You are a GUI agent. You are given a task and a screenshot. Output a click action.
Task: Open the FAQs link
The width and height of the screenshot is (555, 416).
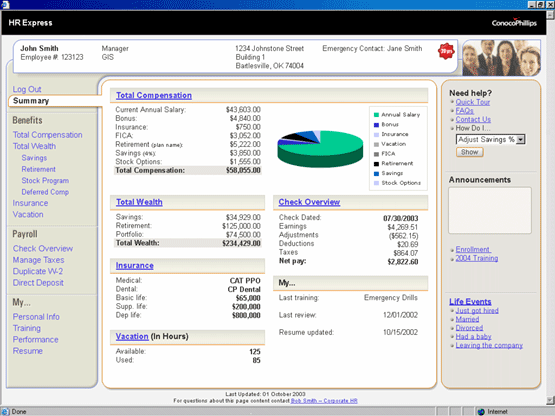tap(464, 111)
